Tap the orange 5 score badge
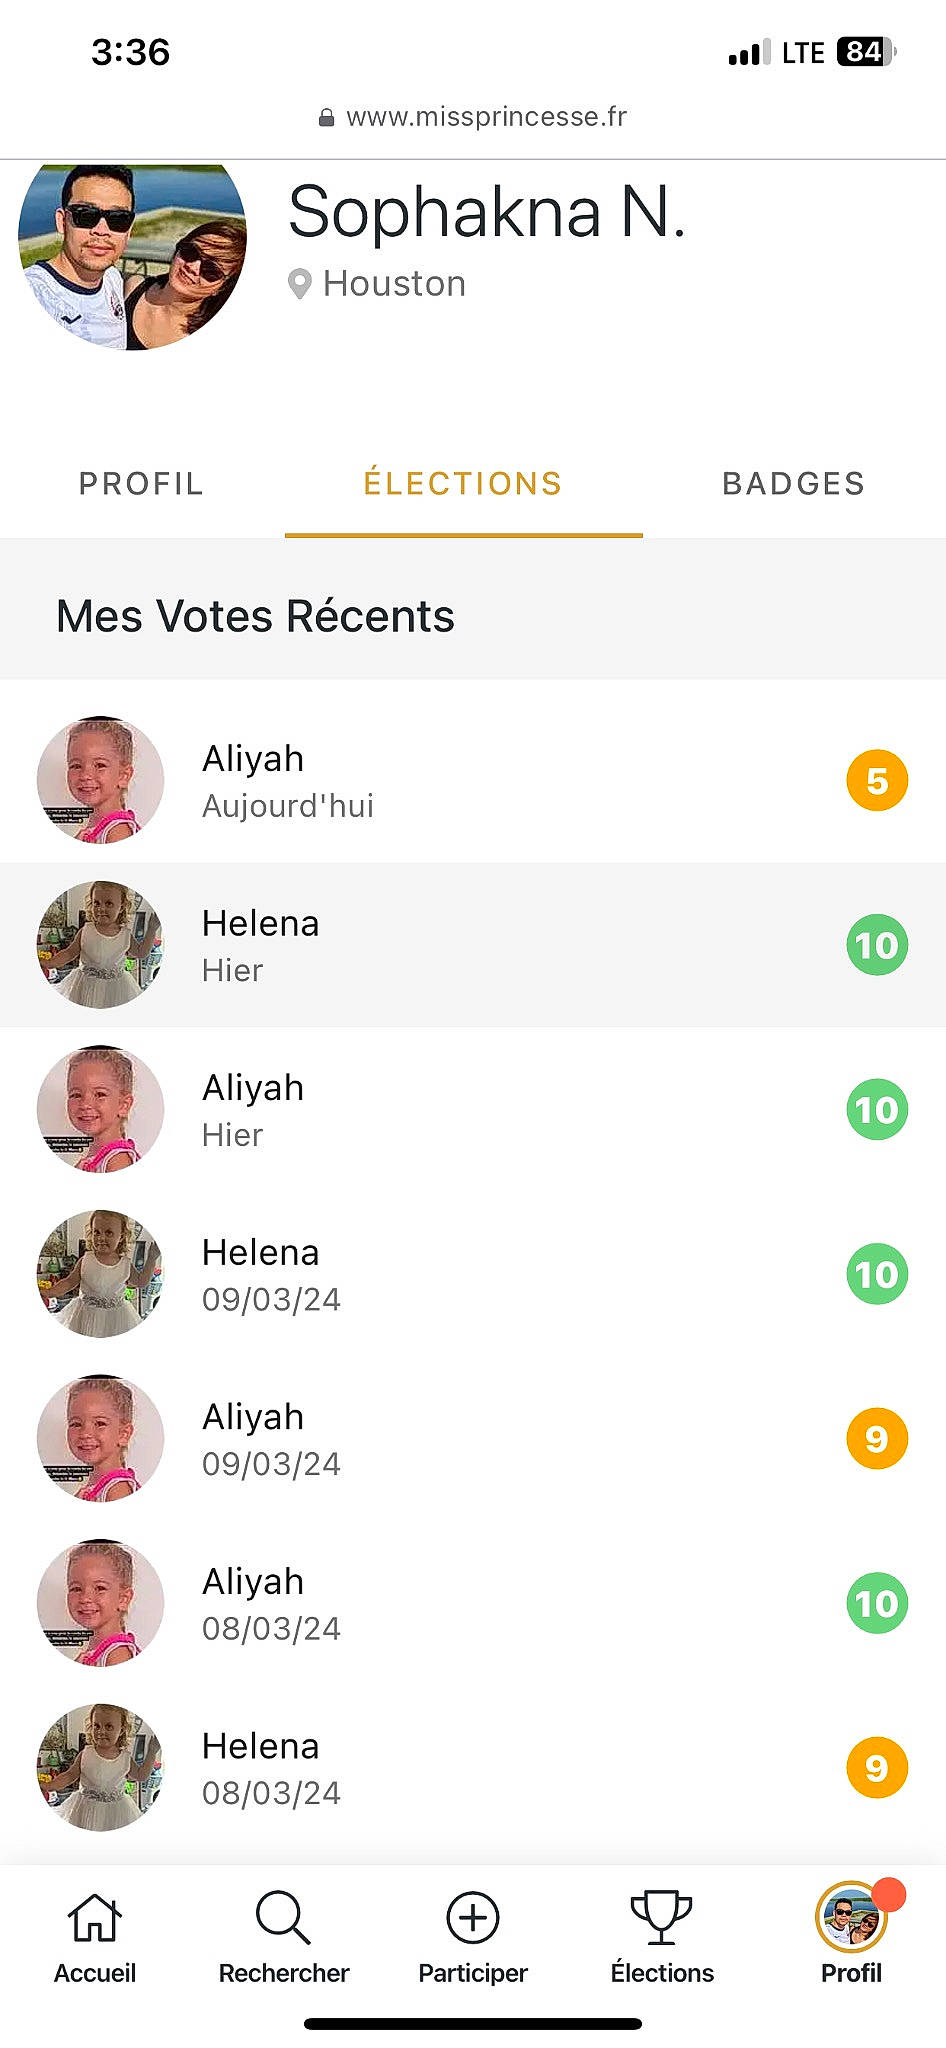Screen dimensions: 946x2048 point(877,780)
